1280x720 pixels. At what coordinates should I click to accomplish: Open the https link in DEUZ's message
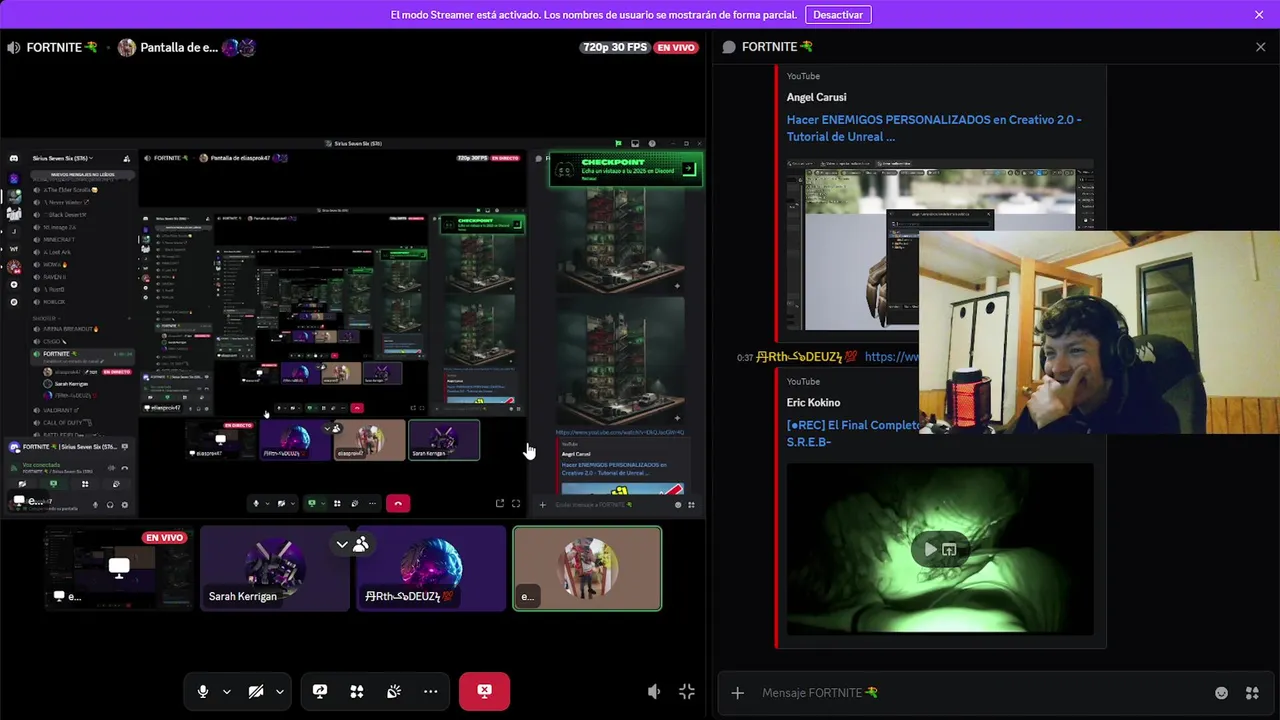coord(891,357)
